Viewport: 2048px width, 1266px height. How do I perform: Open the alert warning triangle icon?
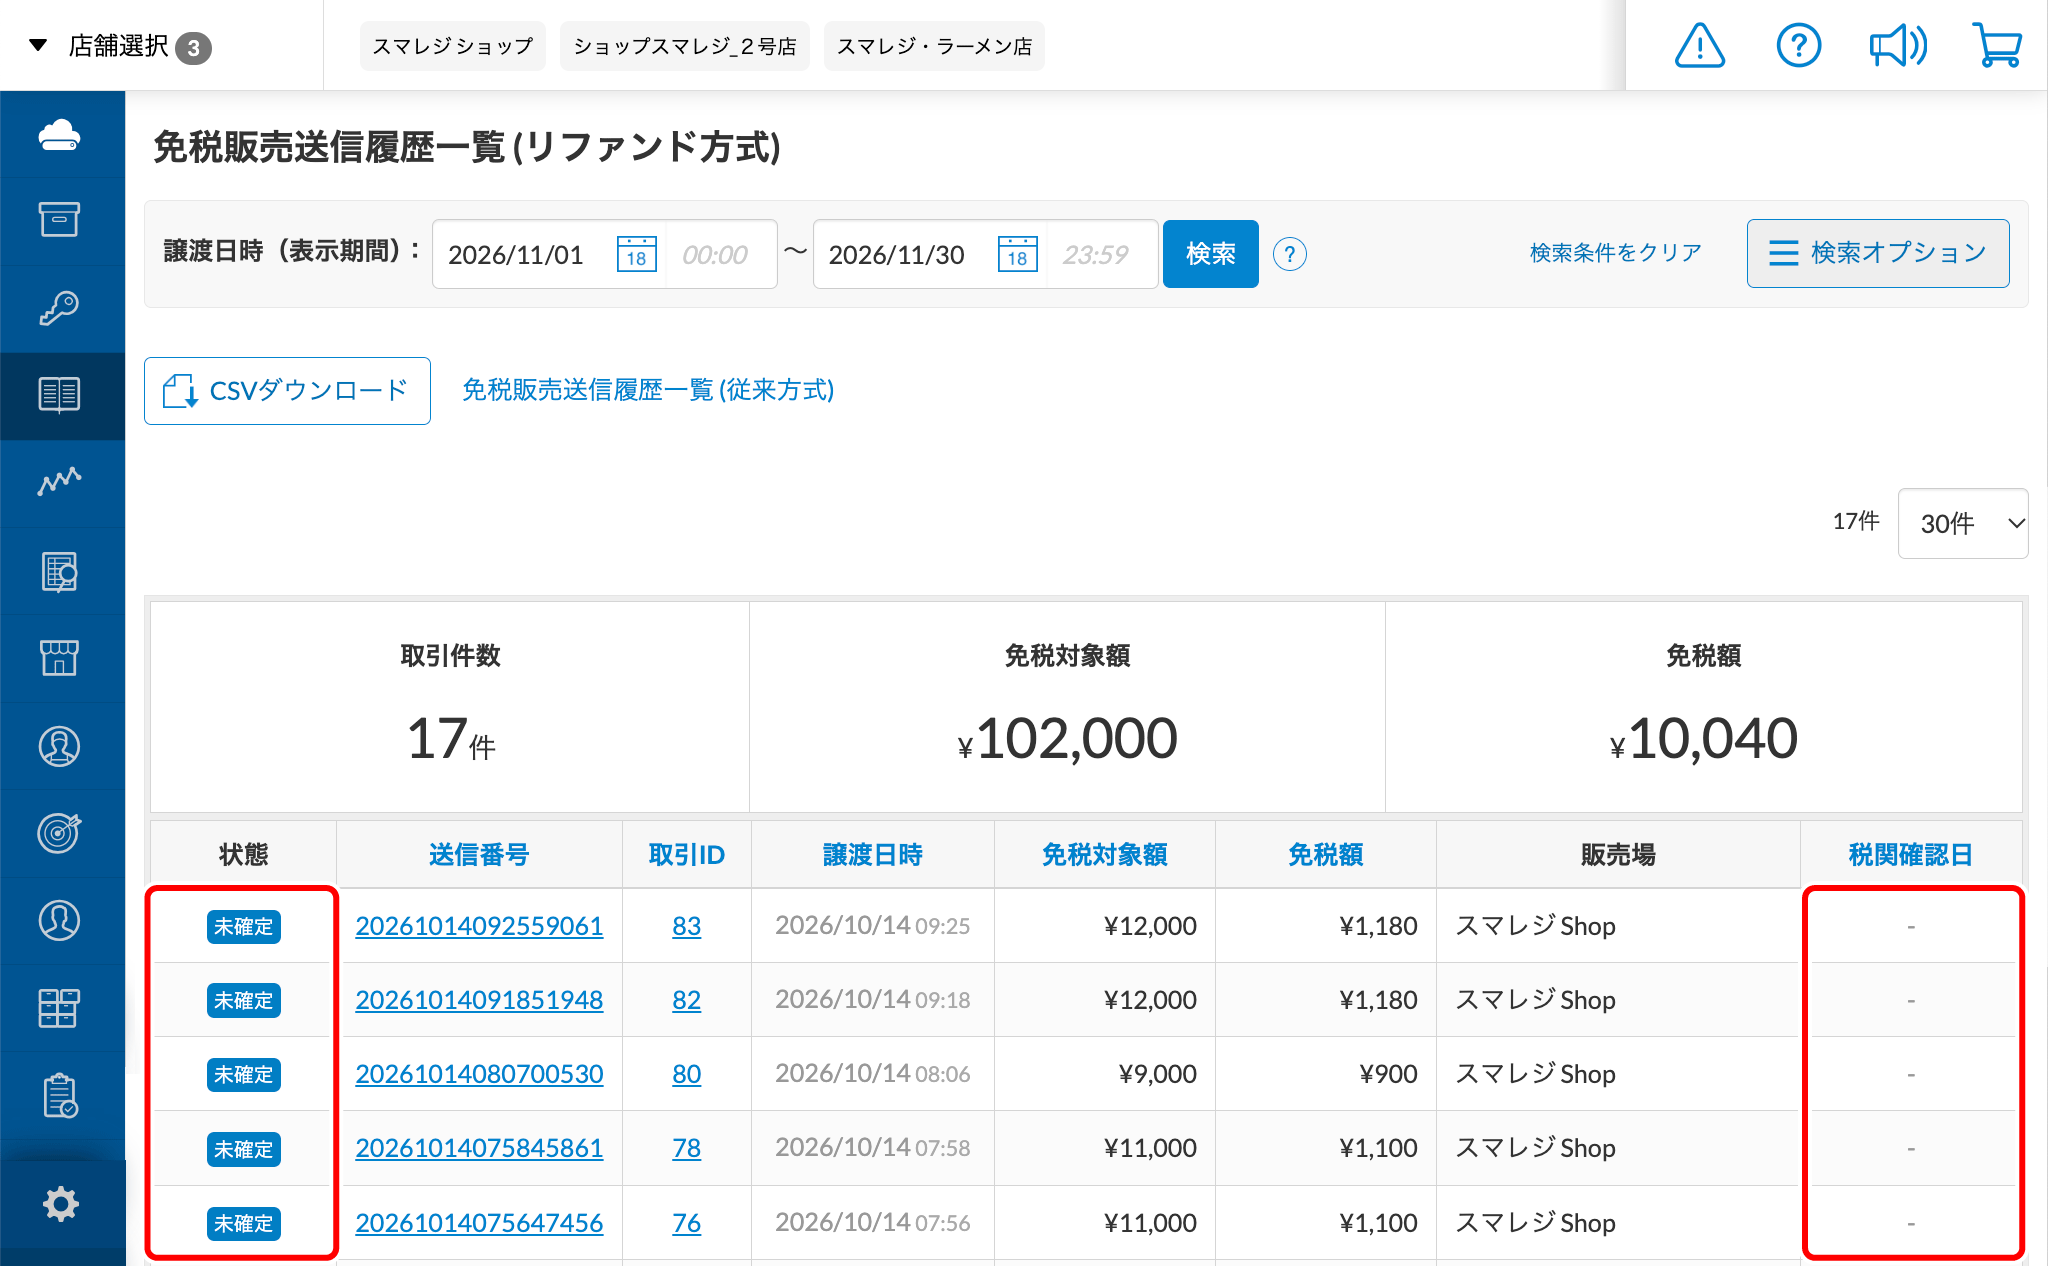click(1699, 46)
